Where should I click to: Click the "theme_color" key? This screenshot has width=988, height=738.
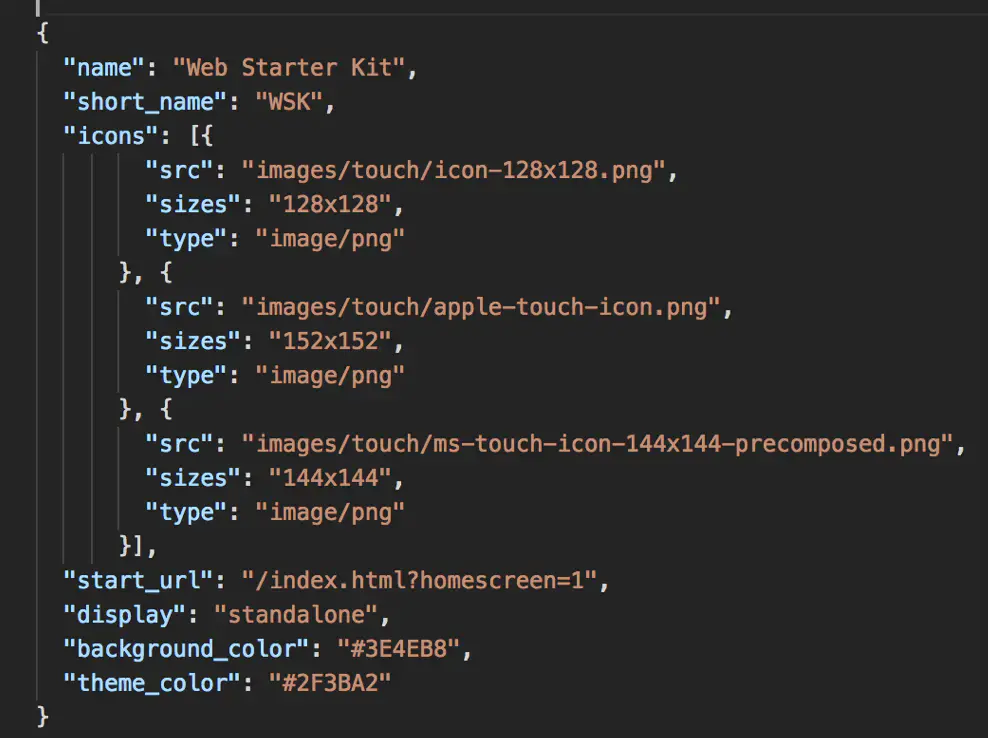[x=152, y=683]
